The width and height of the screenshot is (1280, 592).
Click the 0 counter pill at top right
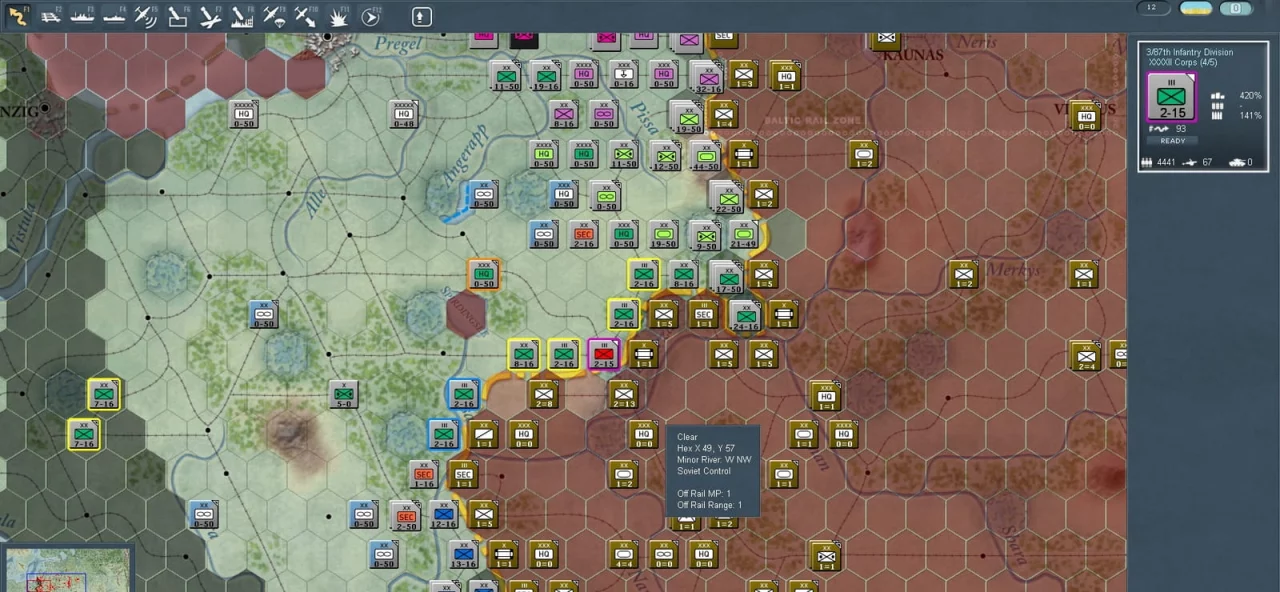click(1236, 8)
